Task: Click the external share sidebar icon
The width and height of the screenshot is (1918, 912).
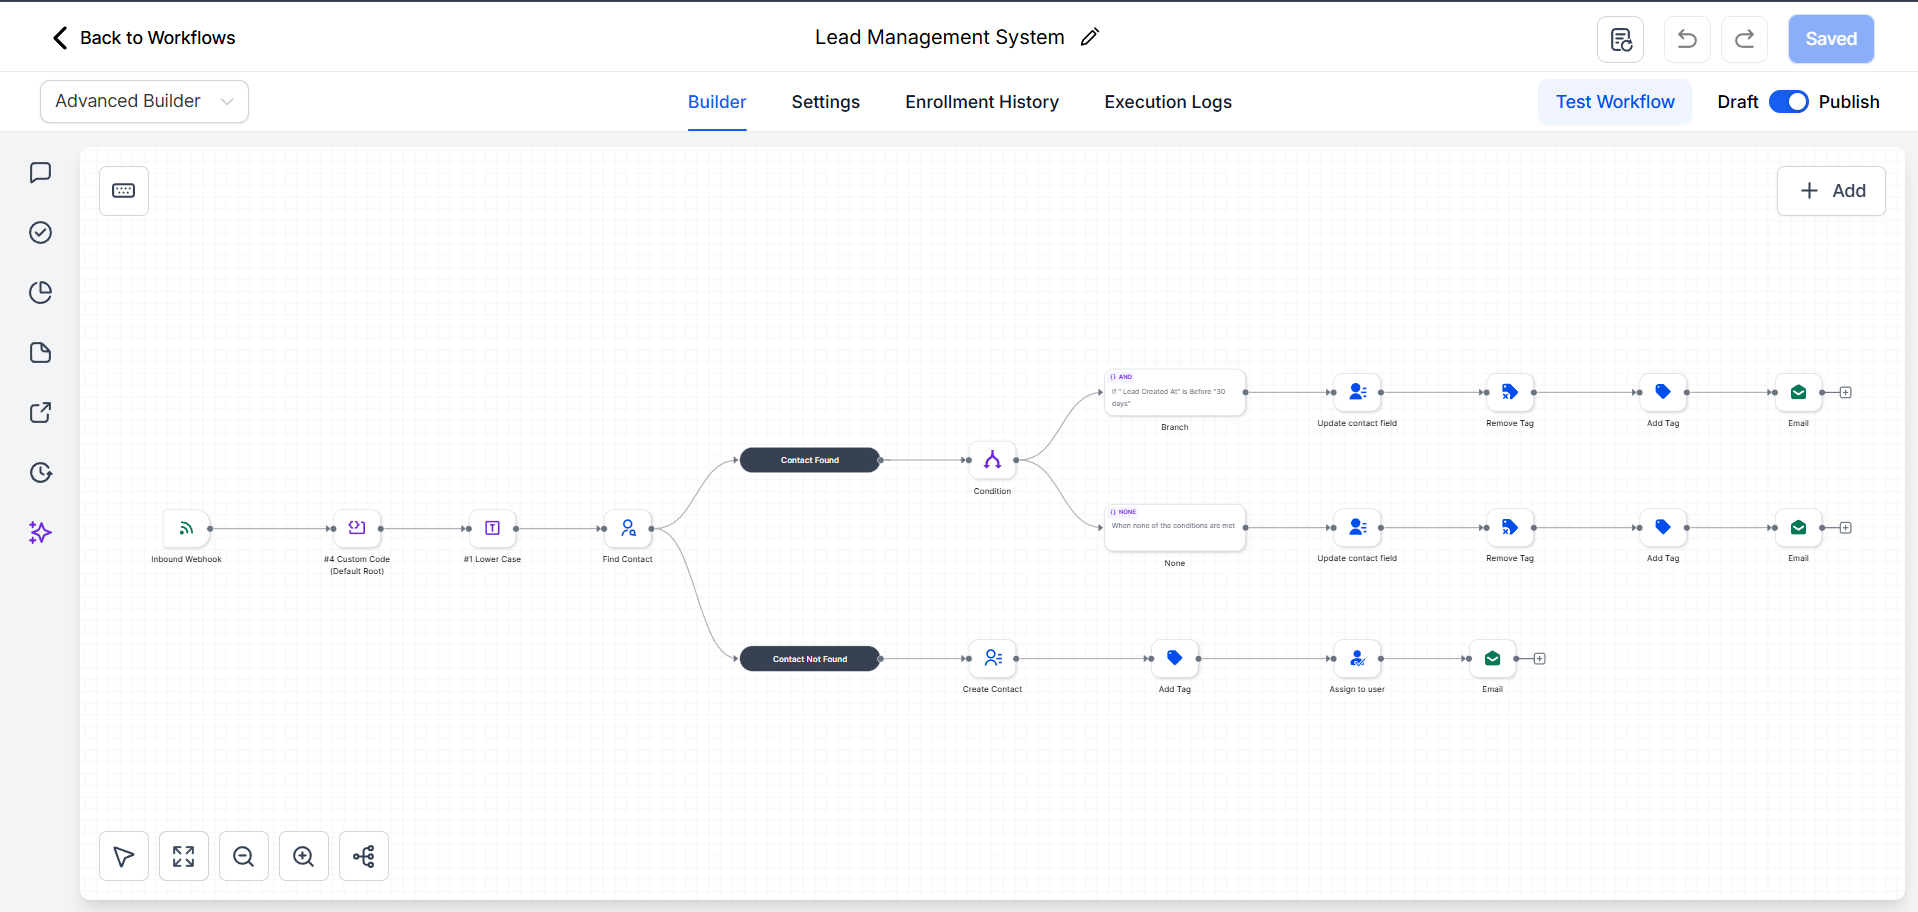Action: [x=40, y=413]
